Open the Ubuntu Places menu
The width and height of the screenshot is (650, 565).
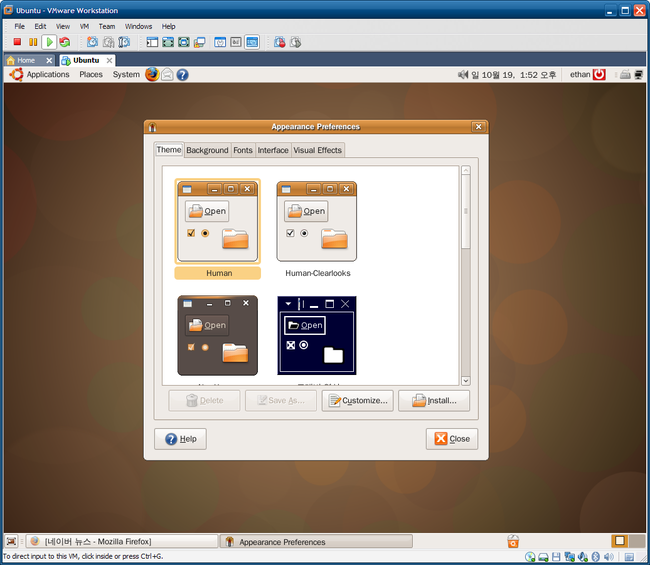91,75
